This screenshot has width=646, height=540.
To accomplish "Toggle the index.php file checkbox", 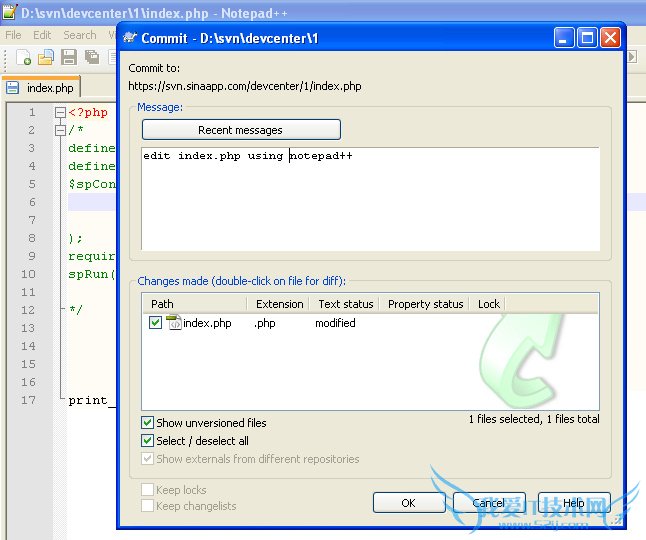I will pos(155,323).
